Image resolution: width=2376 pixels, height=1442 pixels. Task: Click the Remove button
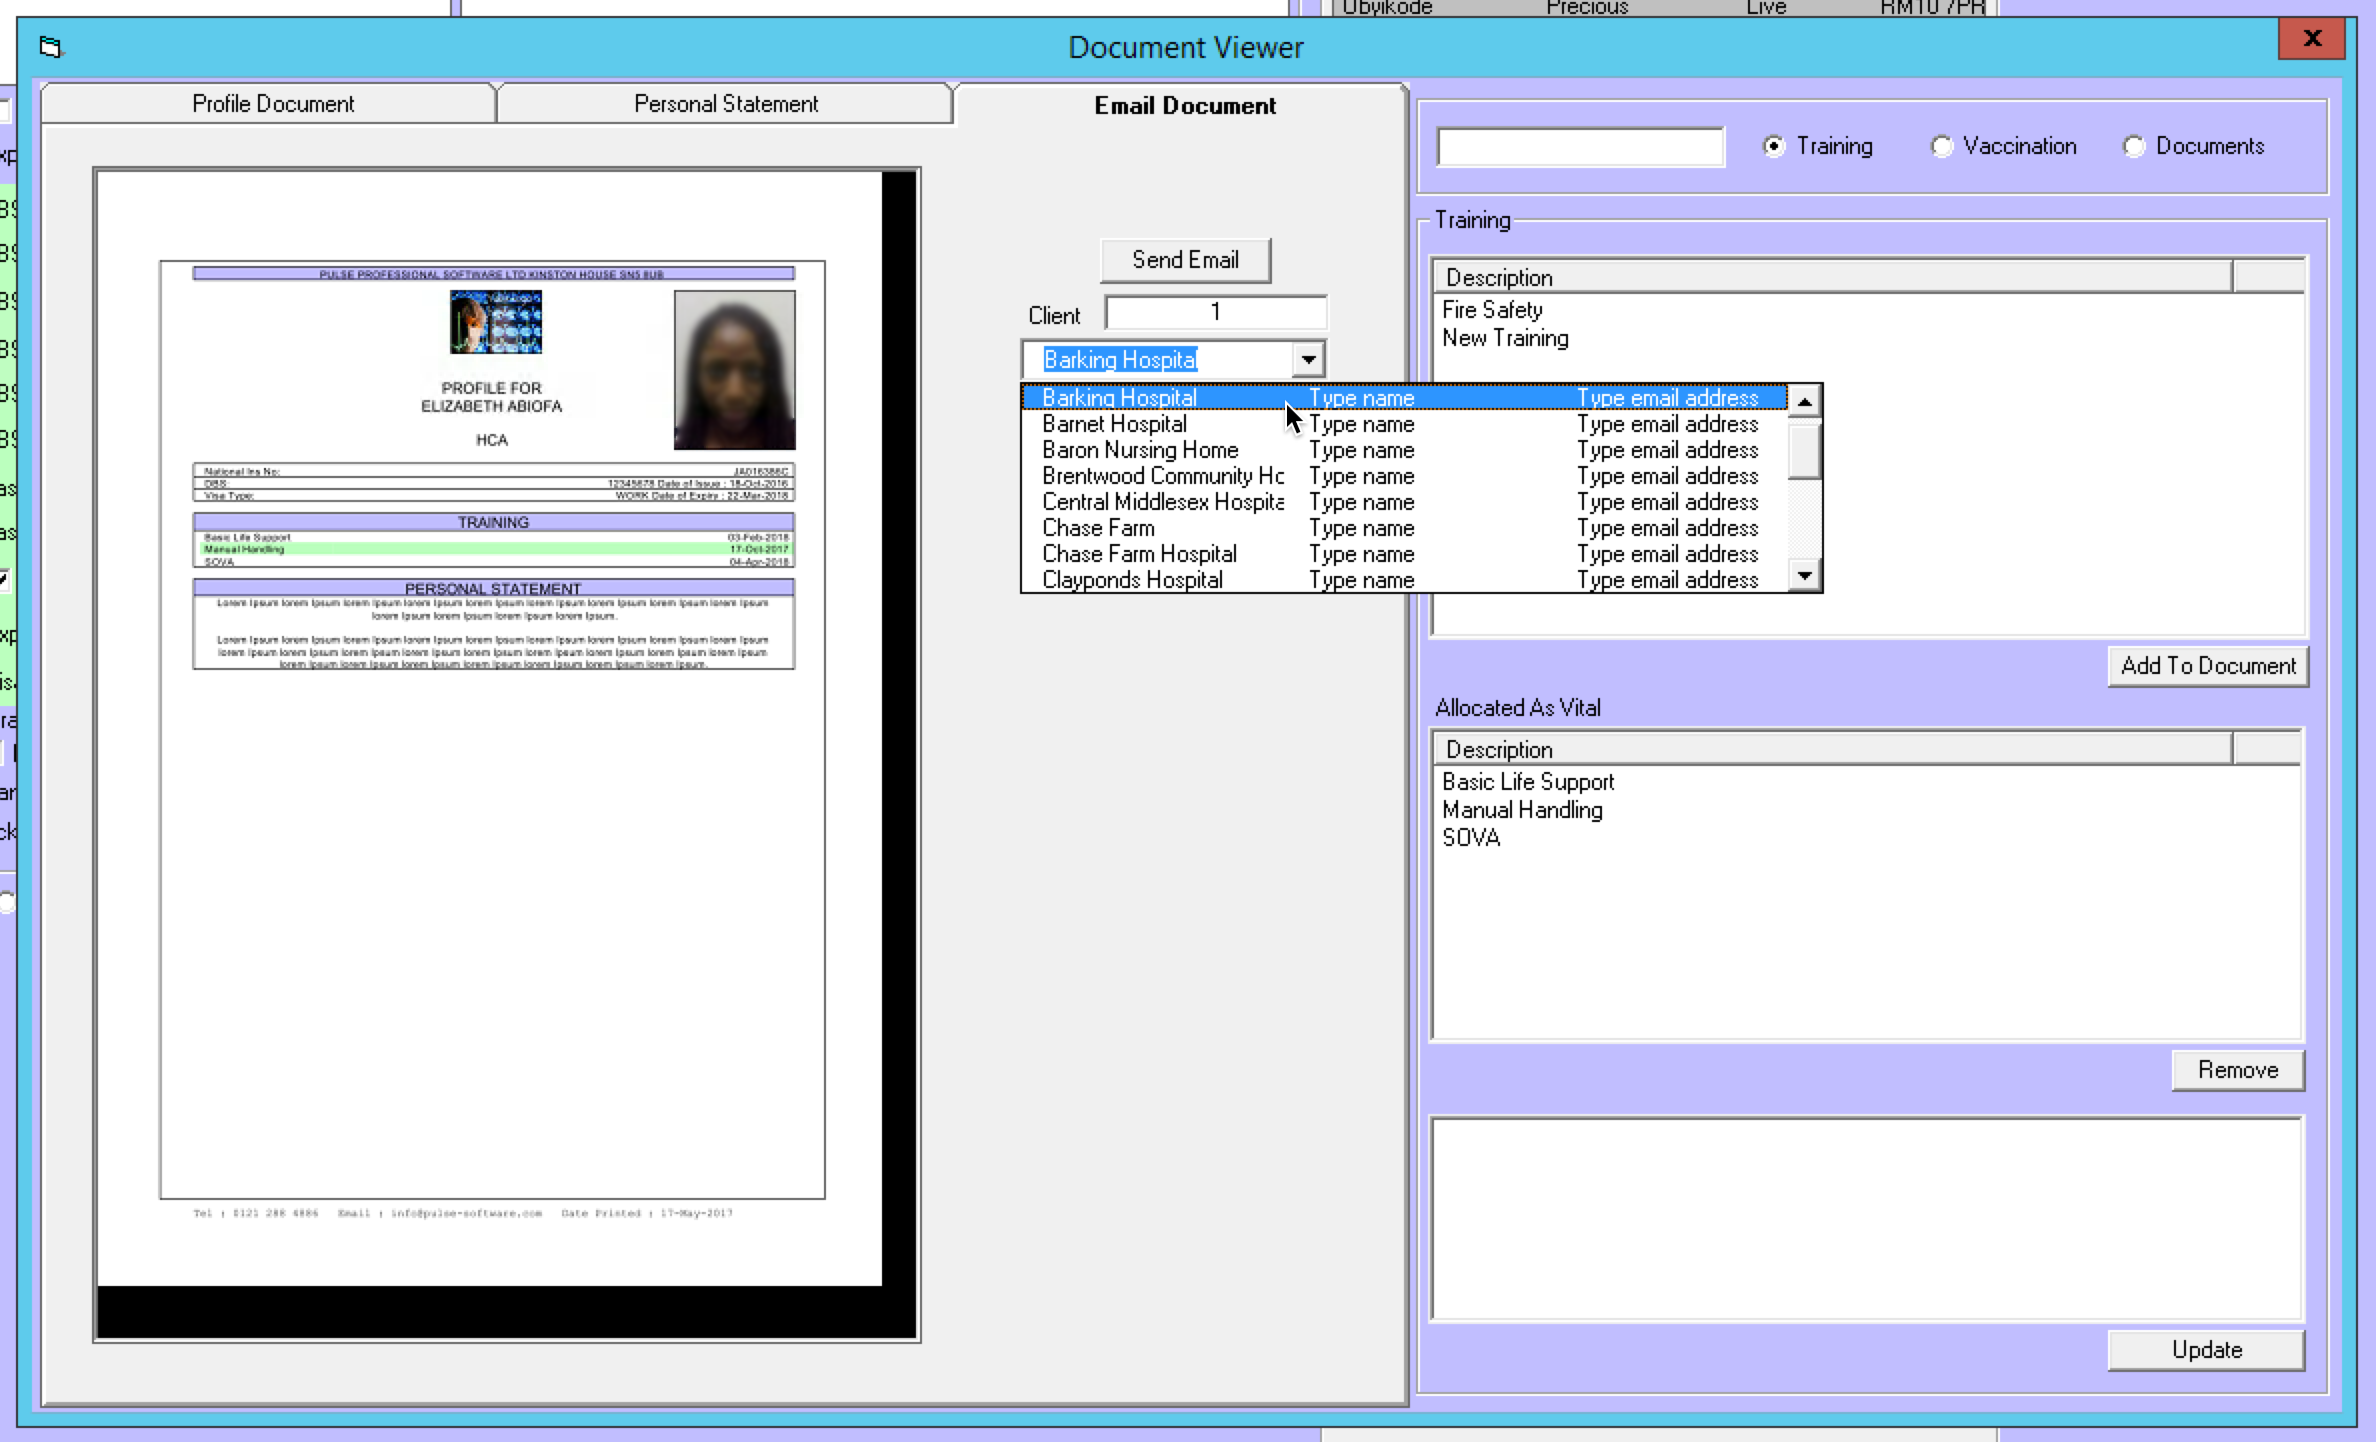click(x=2237, y=1071)
